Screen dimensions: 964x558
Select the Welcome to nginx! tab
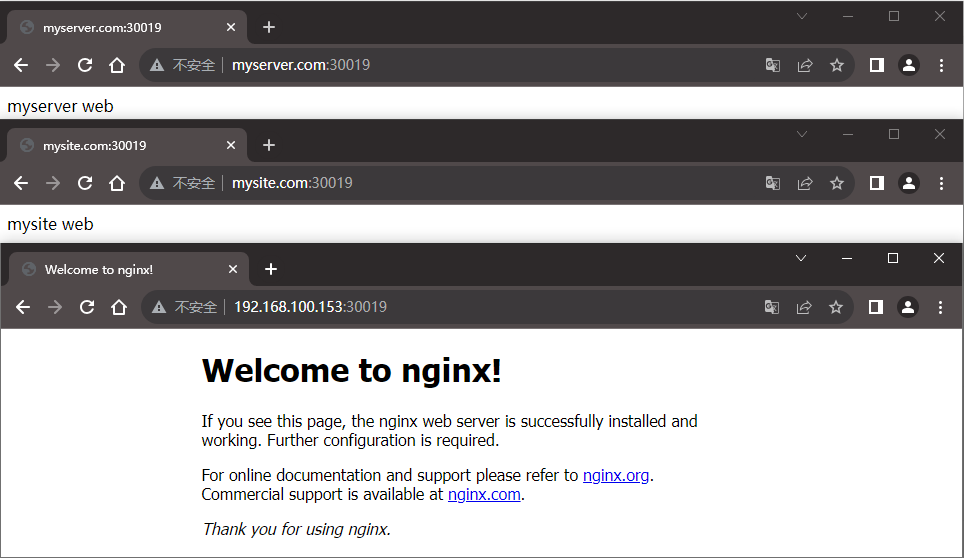(x=128, y=269)
